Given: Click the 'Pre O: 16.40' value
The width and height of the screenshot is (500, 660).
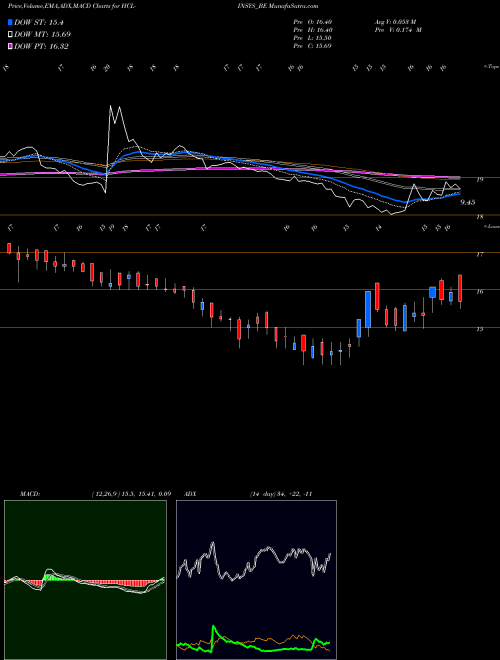Looking at the screenshot, I should [x=313, y=22].
